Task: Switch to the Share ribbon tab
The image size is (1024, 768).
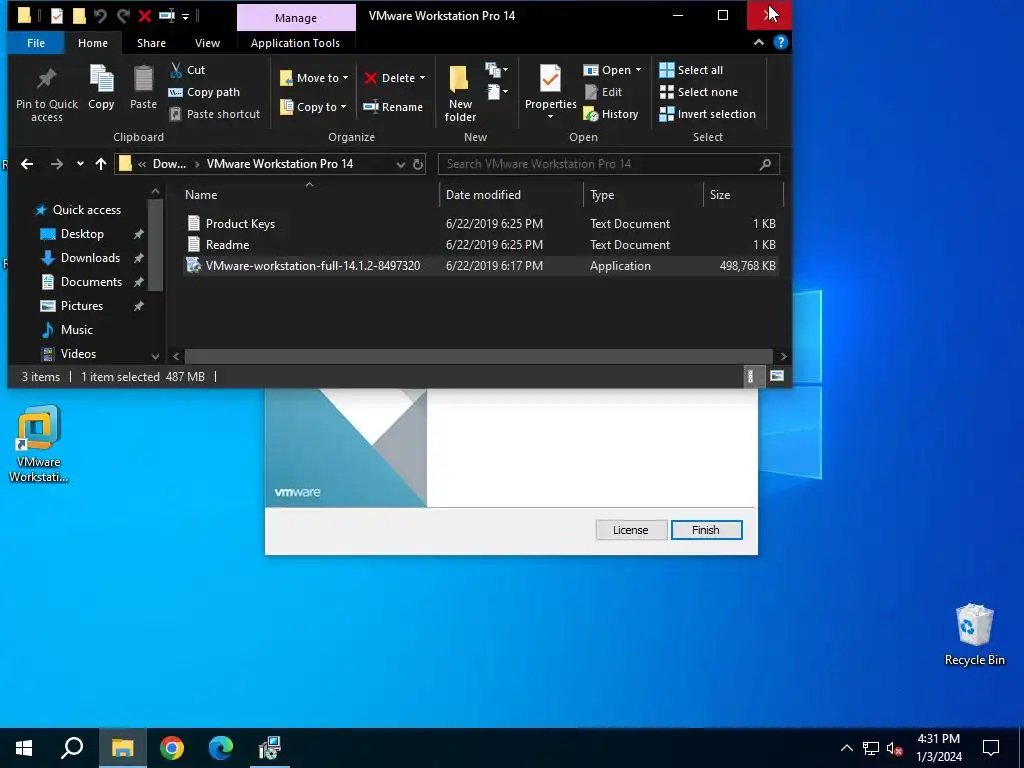Action: point(152,43)
